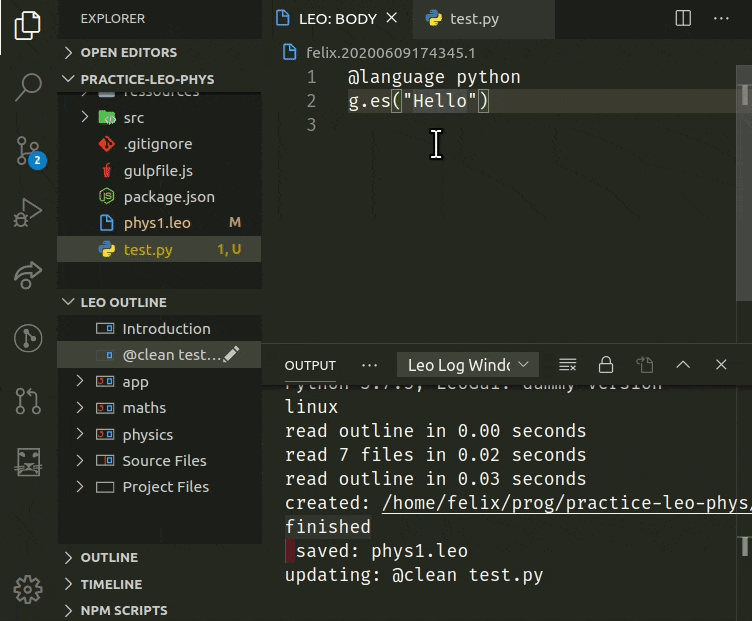Click line number 3 in the gutter
Image resolution: width=752 pixels, height=621 pixels.
[311, 125]
